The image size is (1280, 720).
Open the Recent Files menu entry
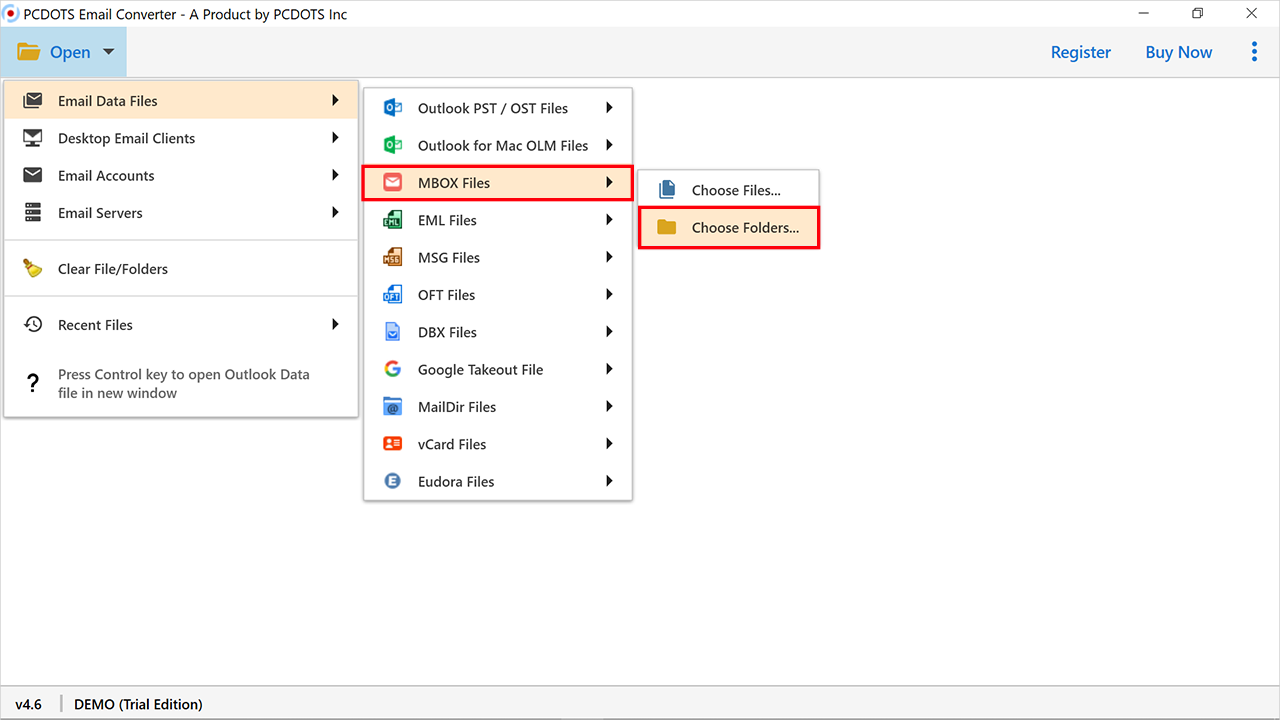181,324
